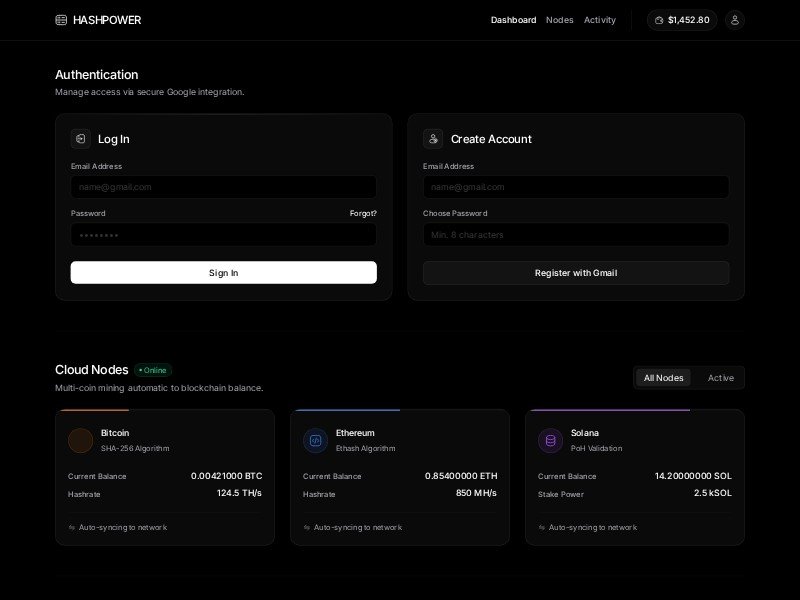Click the HASHPOWER logo icon
800x600 pixels.
pos(61,20)
